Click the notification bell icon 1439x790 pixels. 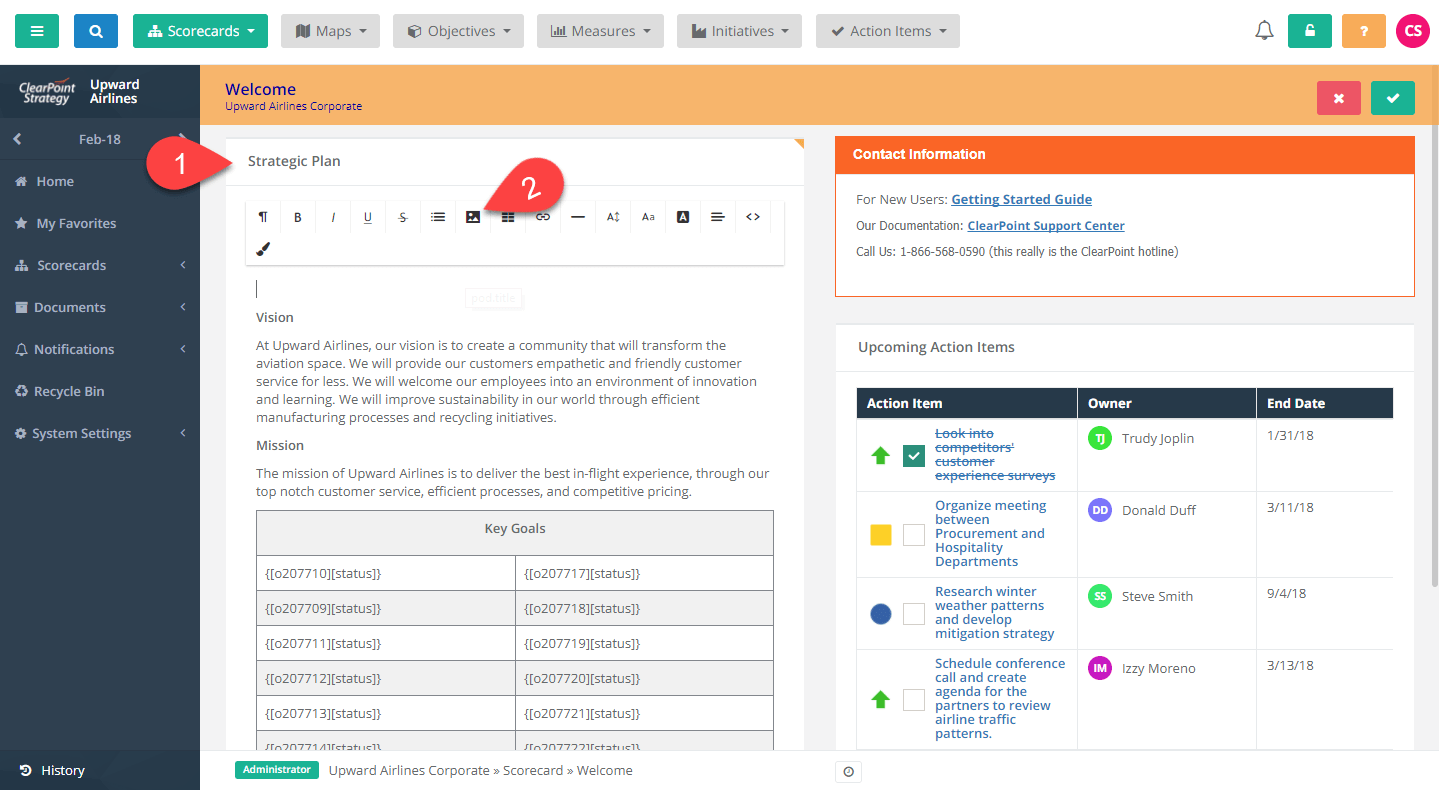pos(1263,30)
